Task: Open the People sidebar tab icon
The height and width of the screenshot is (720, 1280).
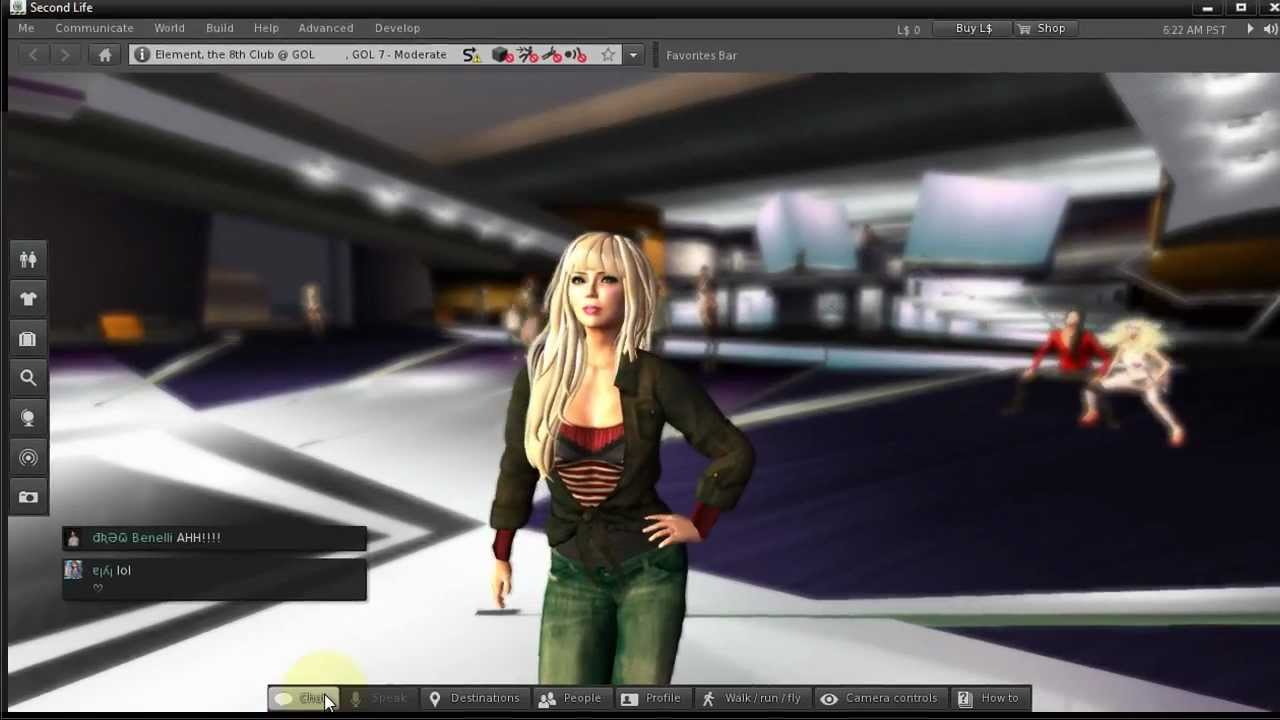Action: (x=28, y=259)
